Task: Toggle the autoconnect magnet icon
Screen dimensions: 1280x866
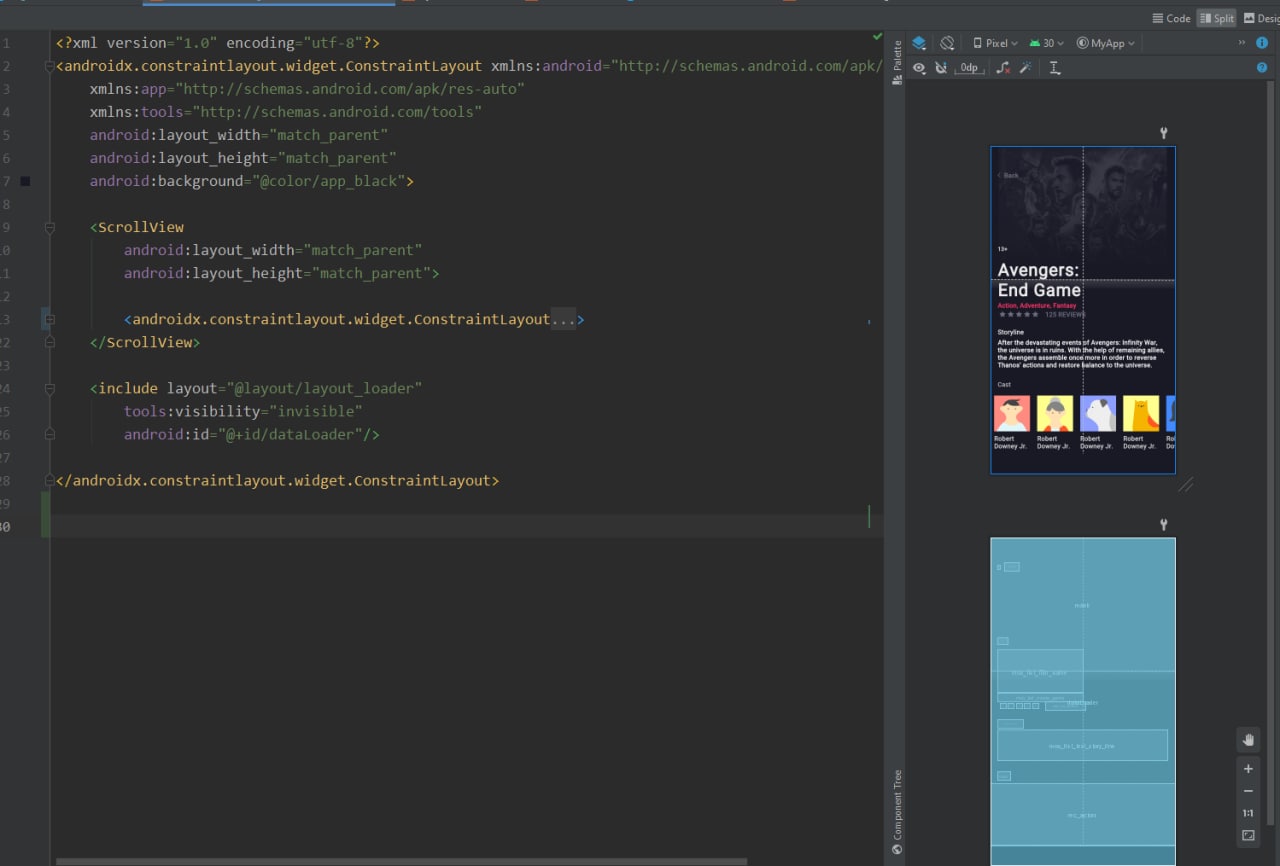Action: pyautogui.click(x=941, y=68)
